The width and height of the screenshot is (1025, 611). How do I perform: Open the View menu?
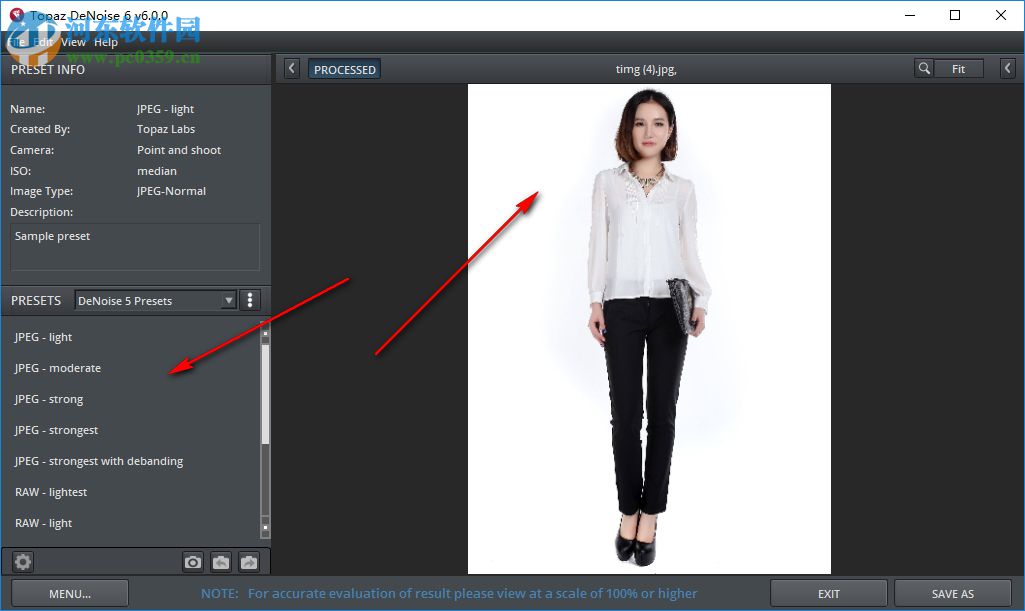pos(73,42)
